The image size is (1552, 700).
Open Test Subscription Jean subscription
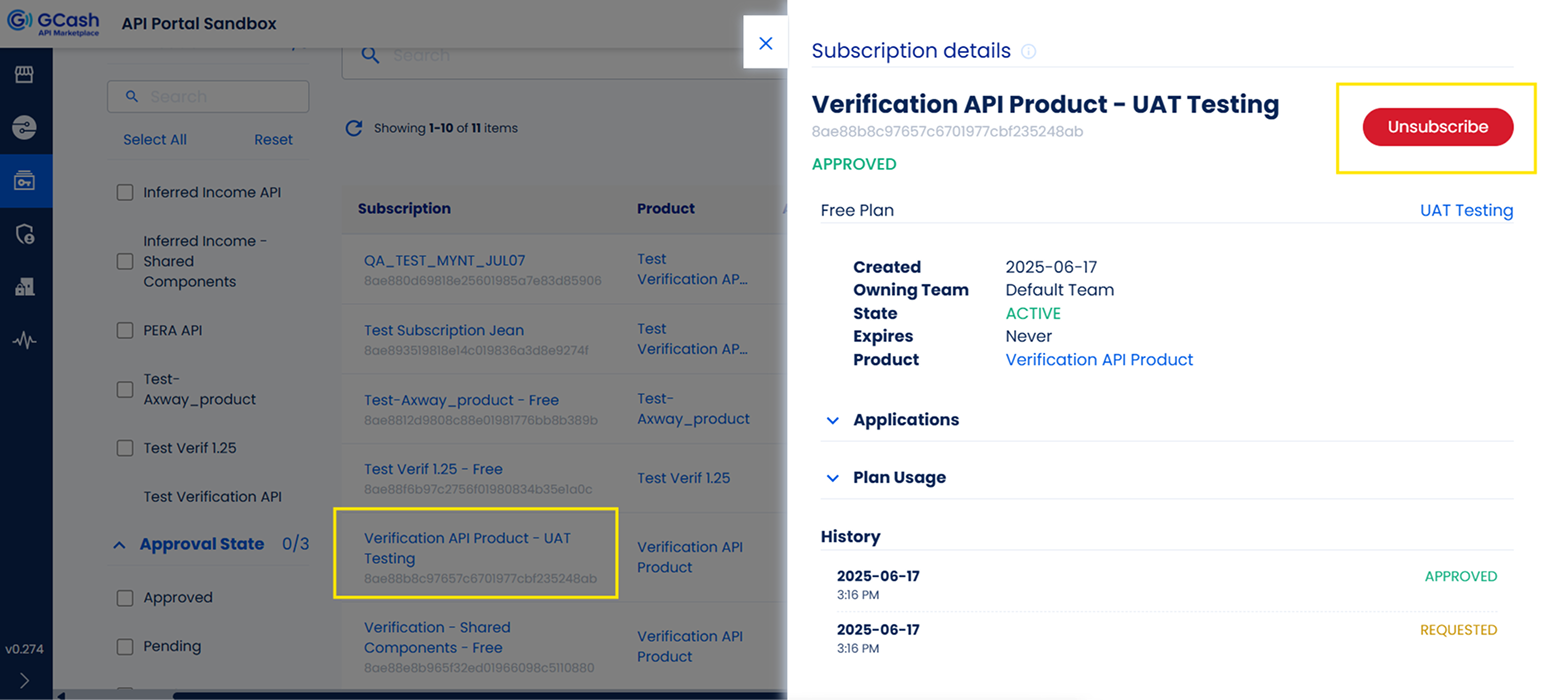[444, 330]
